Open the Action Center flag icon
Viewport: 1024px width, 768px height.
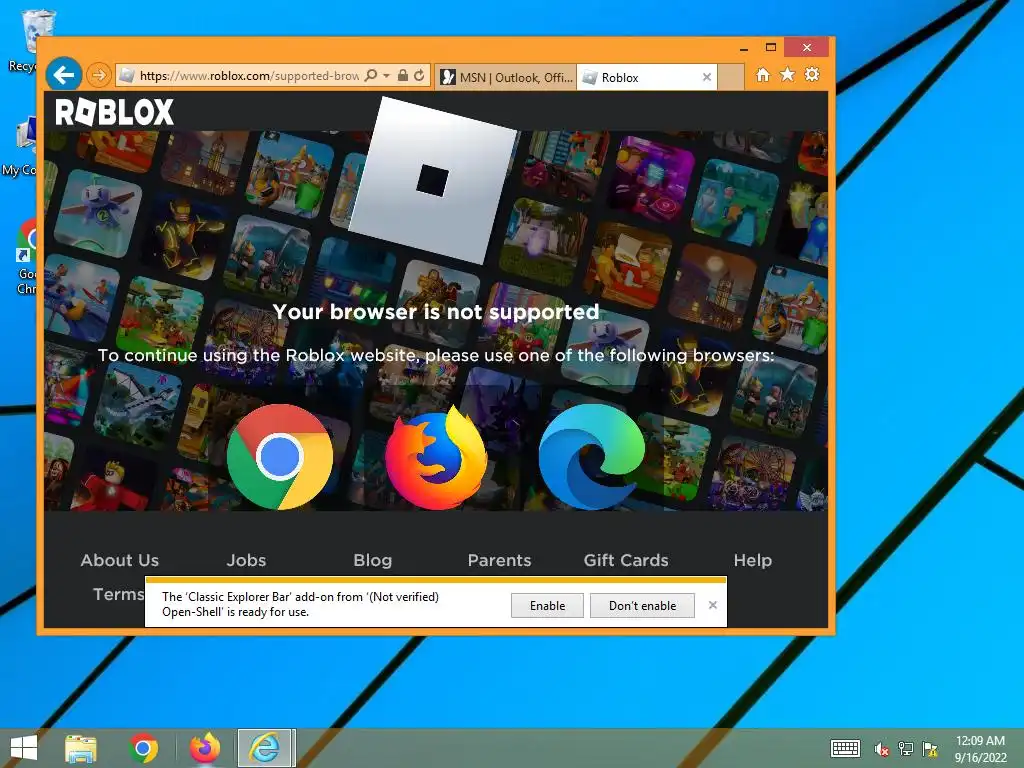coord(930,749)
